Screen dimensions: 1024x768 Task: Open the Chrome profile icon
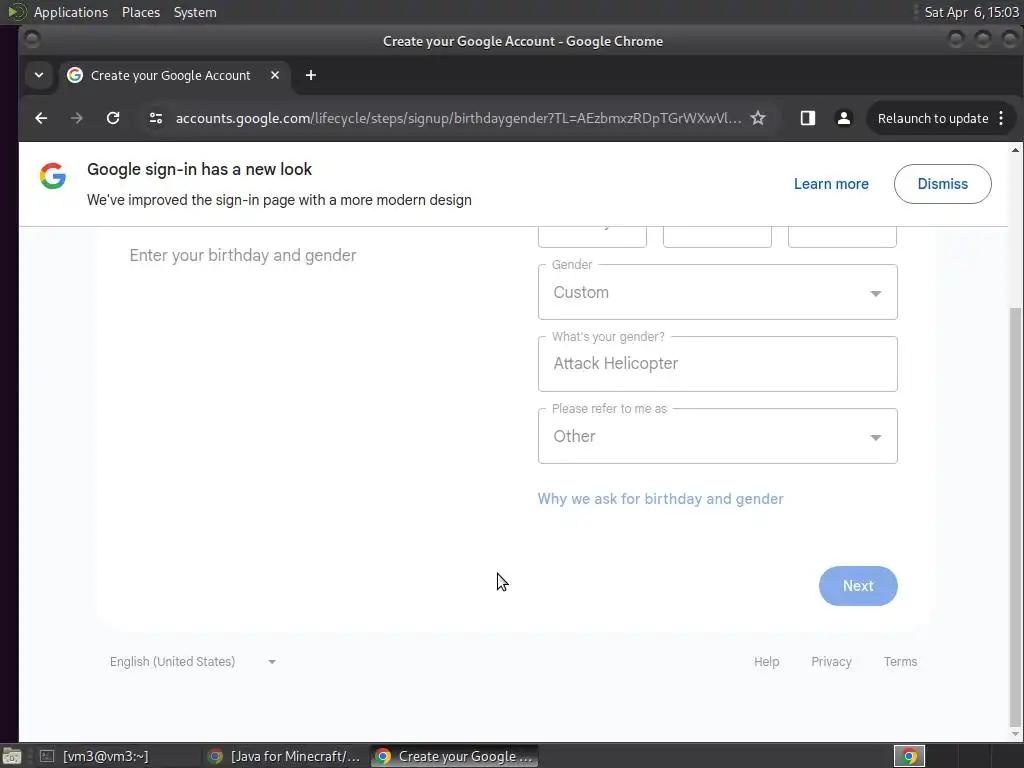pyautogui.click(x=844, y=118)
